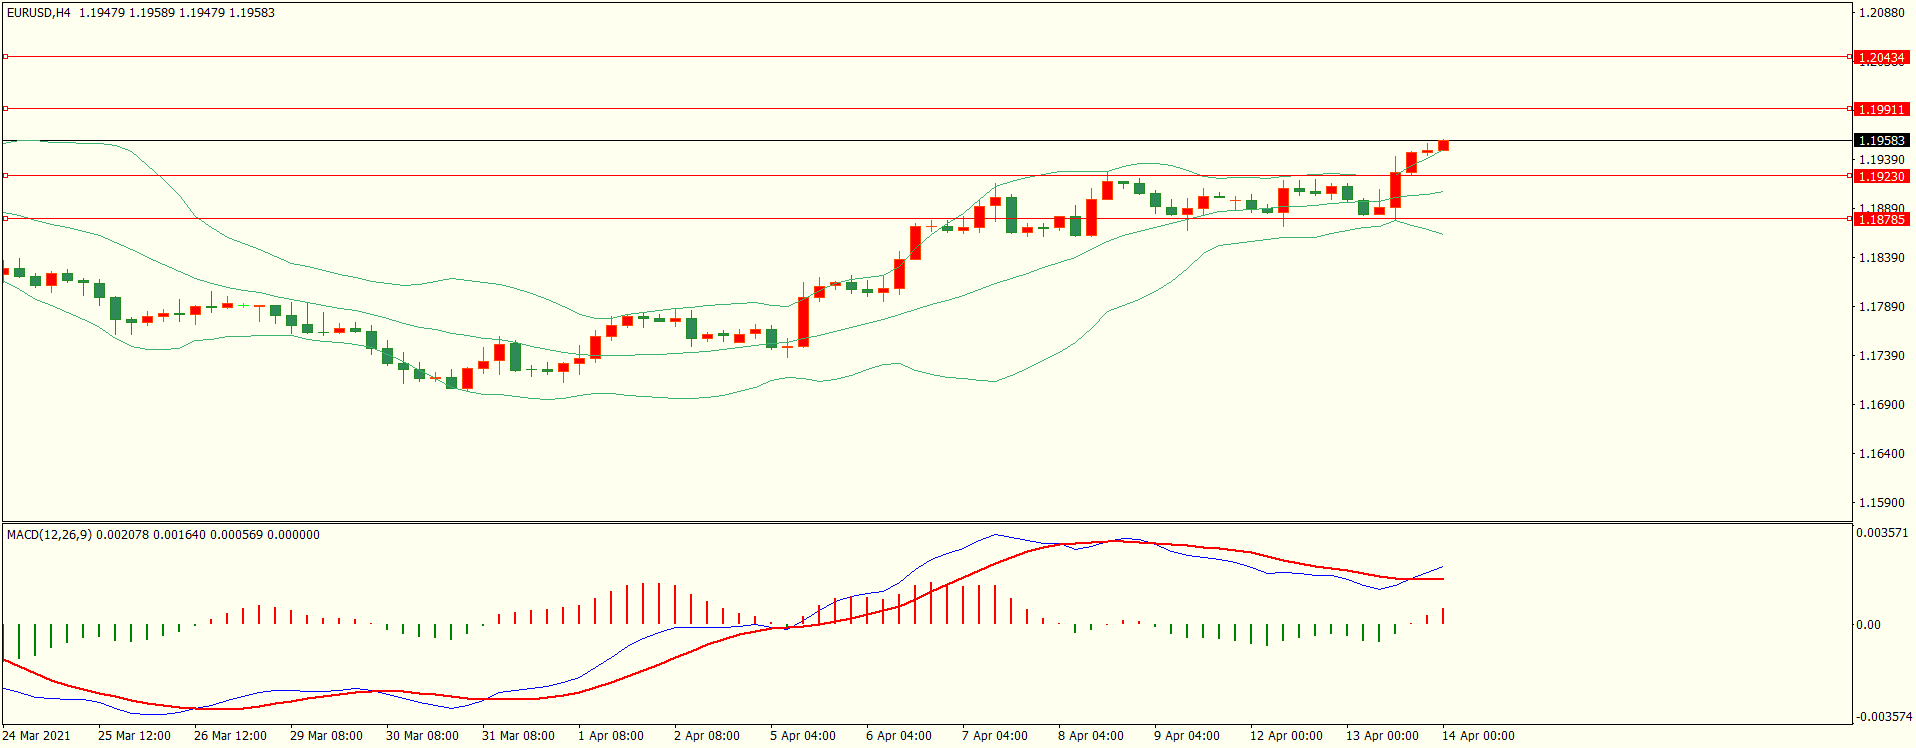1916x748 pixels.
Task: Click the tall red candle at 5 Apr 04:00
Action: point(803,321)
